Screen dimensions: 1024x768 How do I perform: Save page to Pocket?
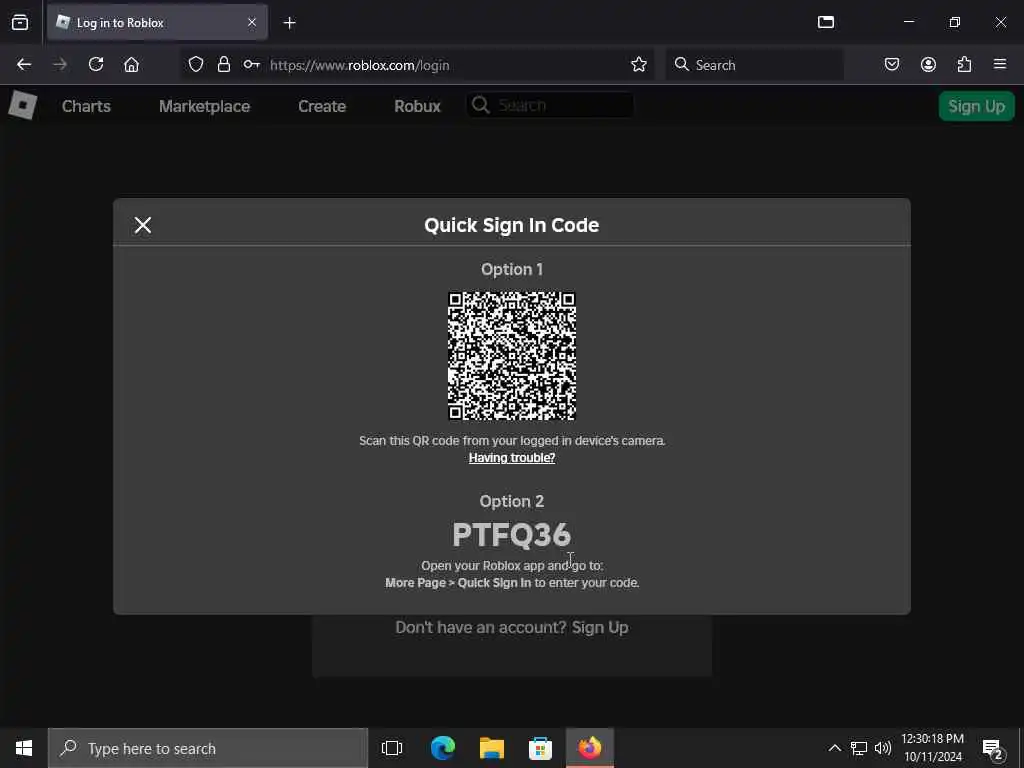892,65
